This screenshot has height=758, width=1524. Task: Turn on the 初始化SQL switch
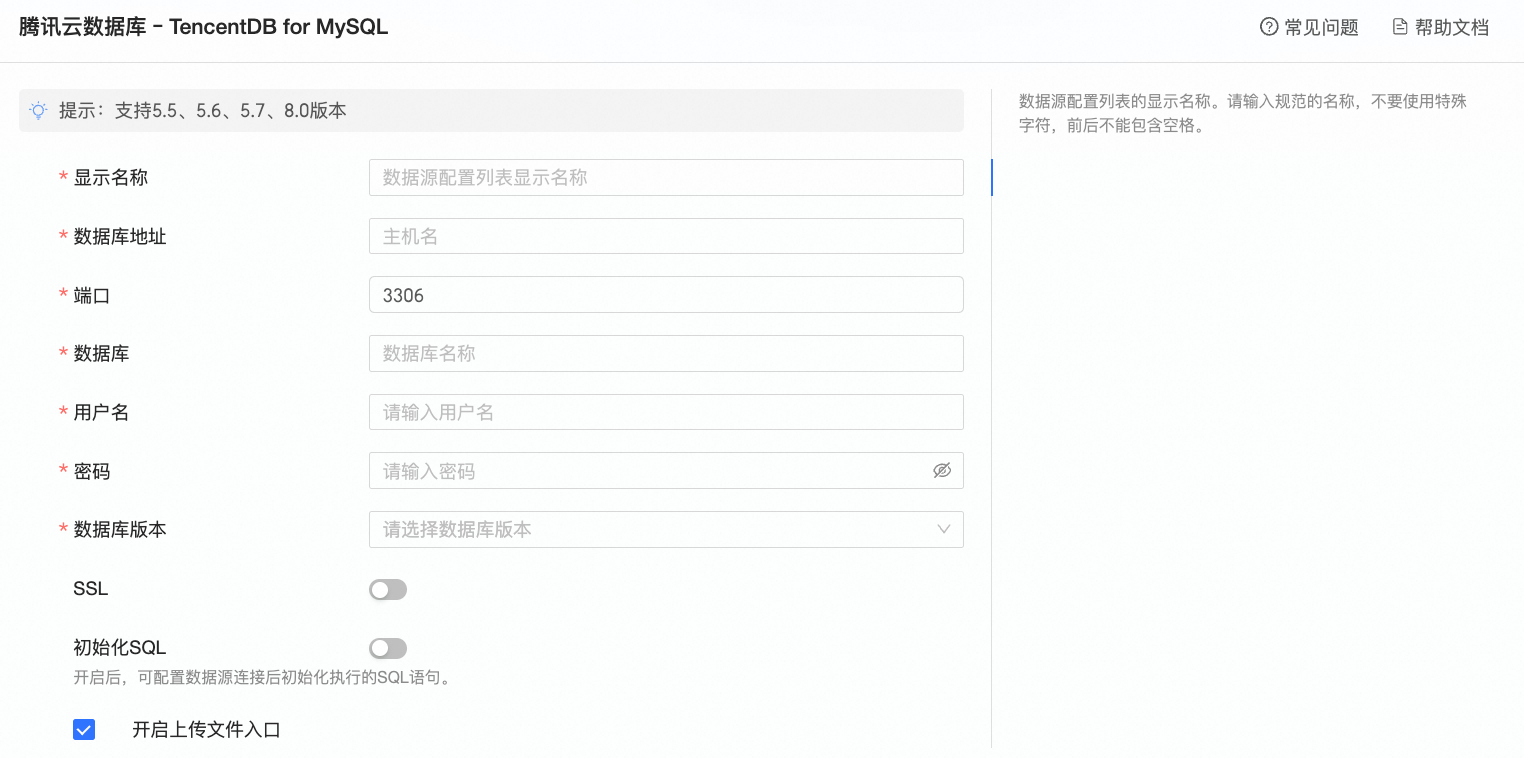point(388,649)
